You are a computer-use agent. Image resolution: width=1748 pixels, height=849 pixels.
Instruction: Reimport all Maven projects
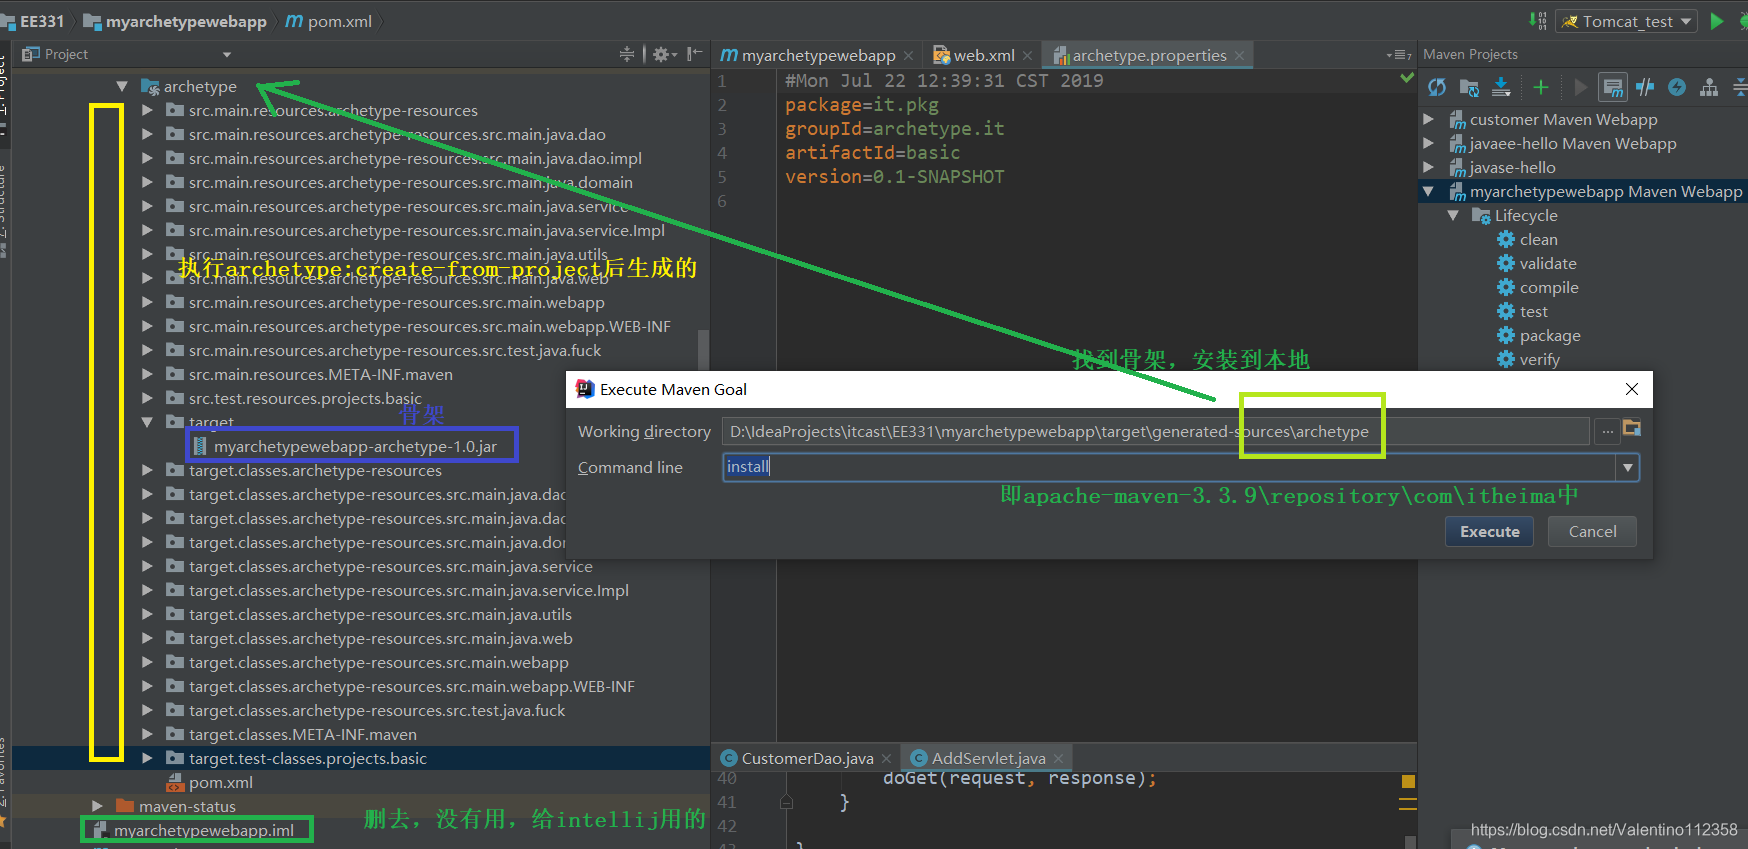coord(1437,88)
